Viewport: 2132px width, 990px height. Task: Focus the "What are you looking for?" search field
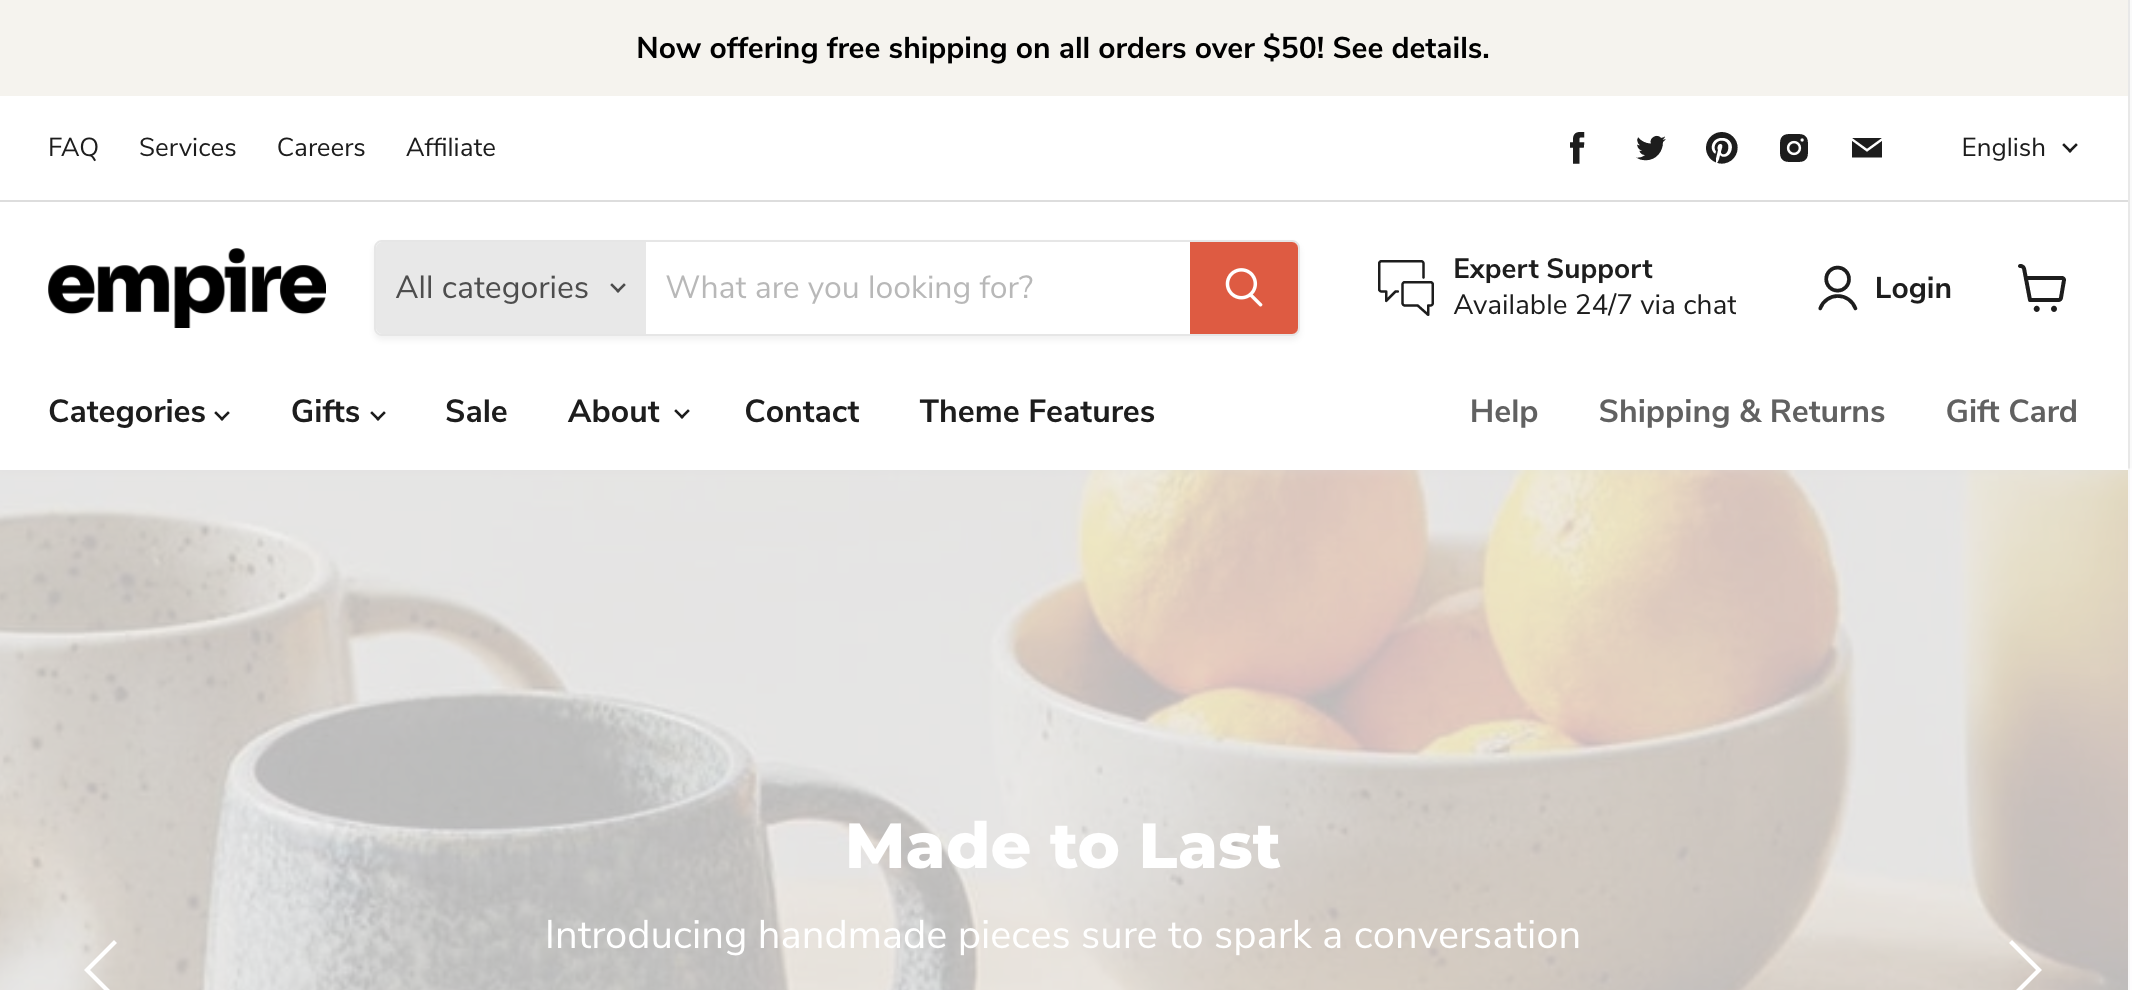[x=917, y=288]
